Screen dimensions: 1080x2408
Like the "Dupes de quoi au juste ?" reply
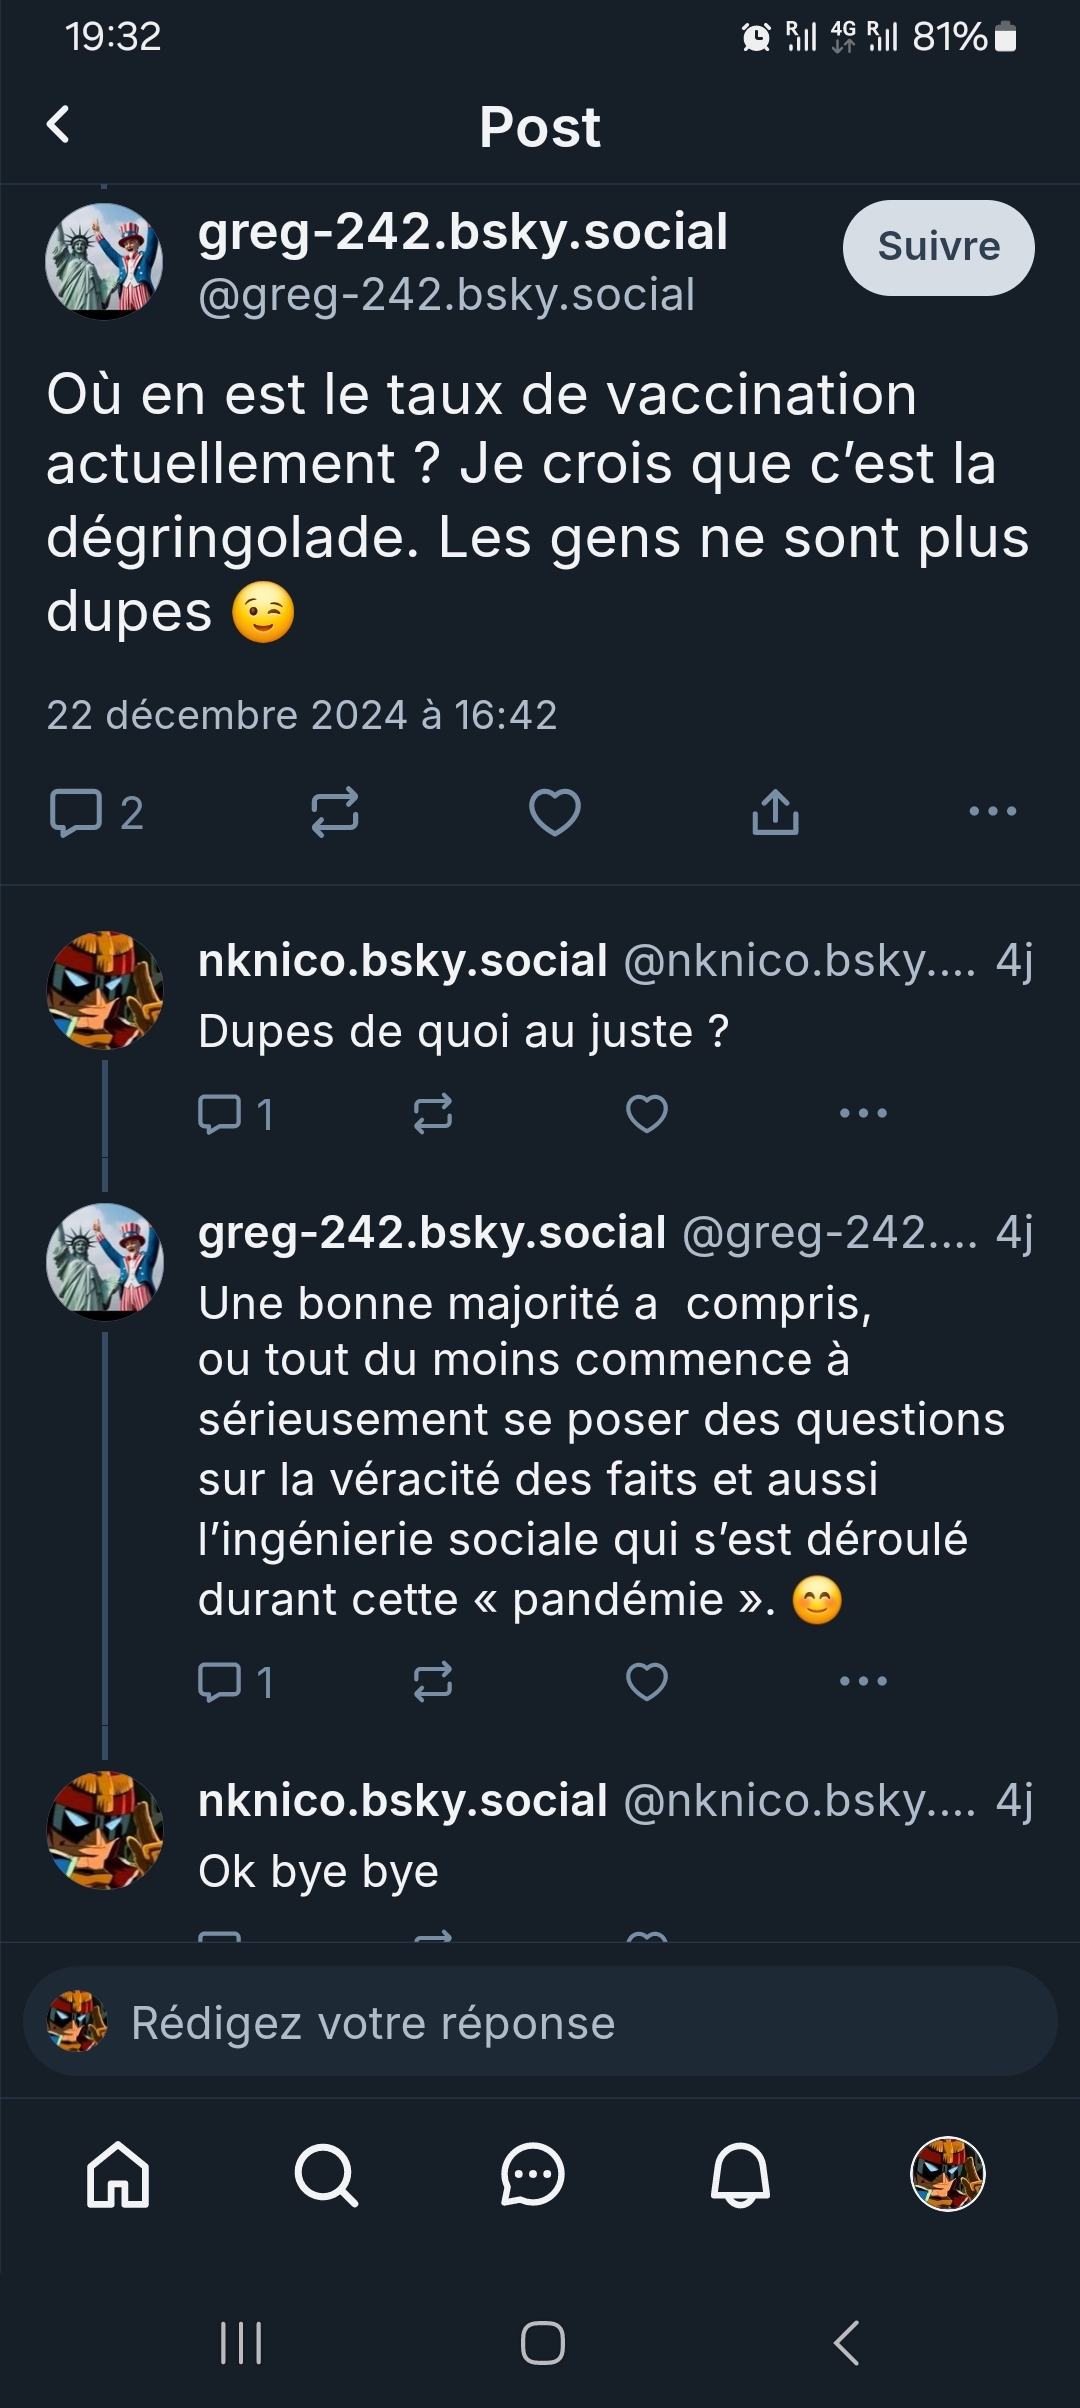coord(647,1113)
